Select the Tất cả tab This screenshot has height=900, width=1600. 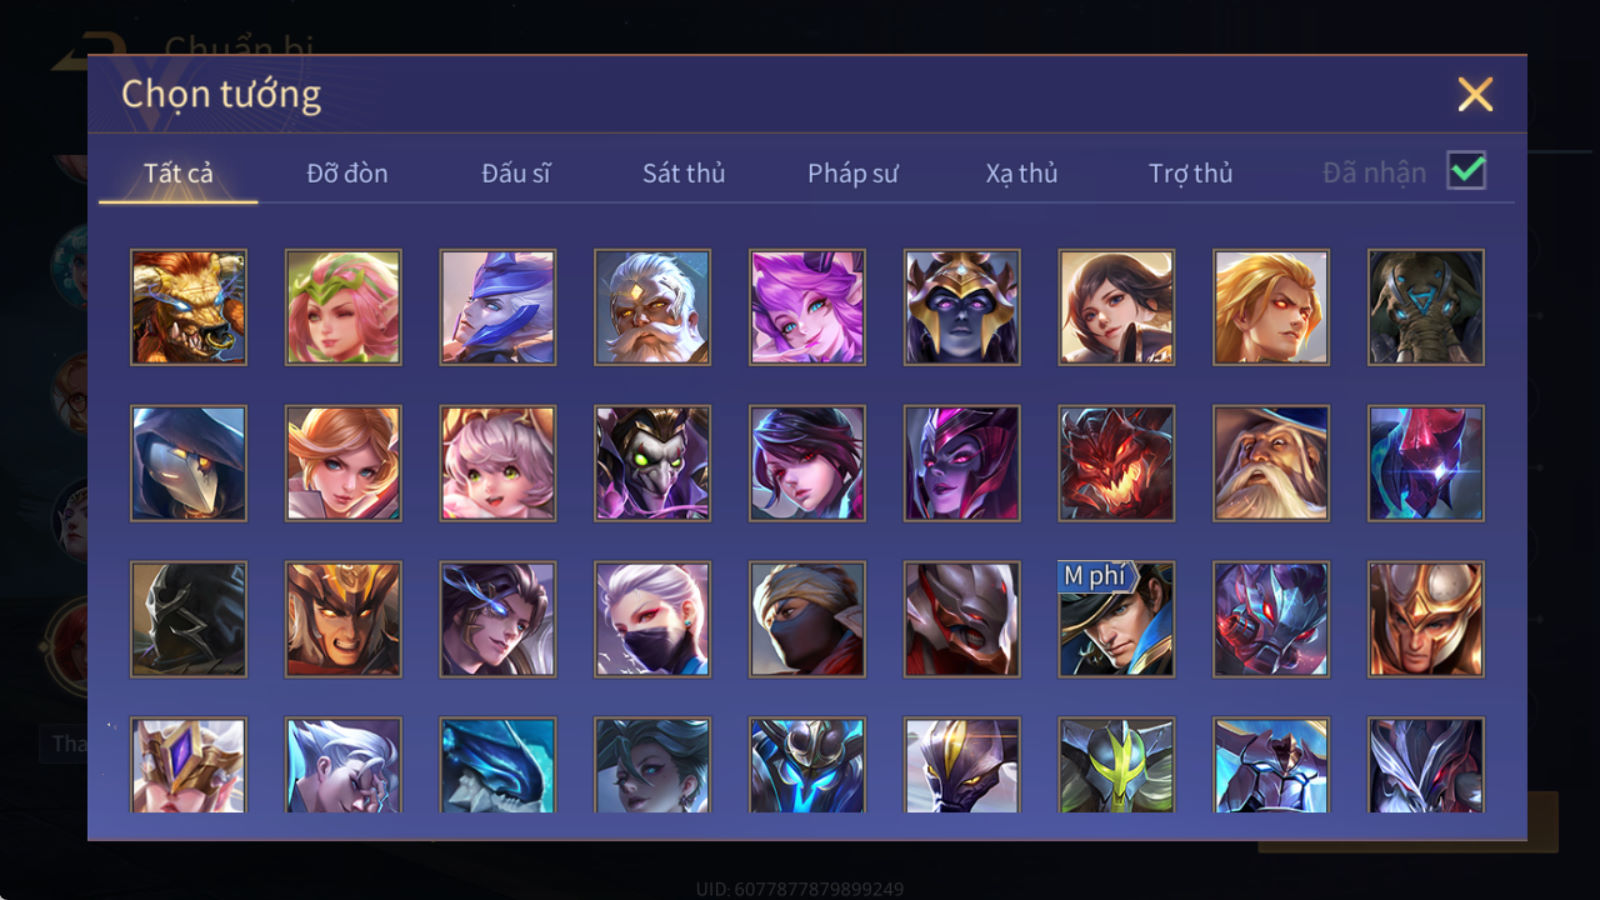tap(178, 173)
